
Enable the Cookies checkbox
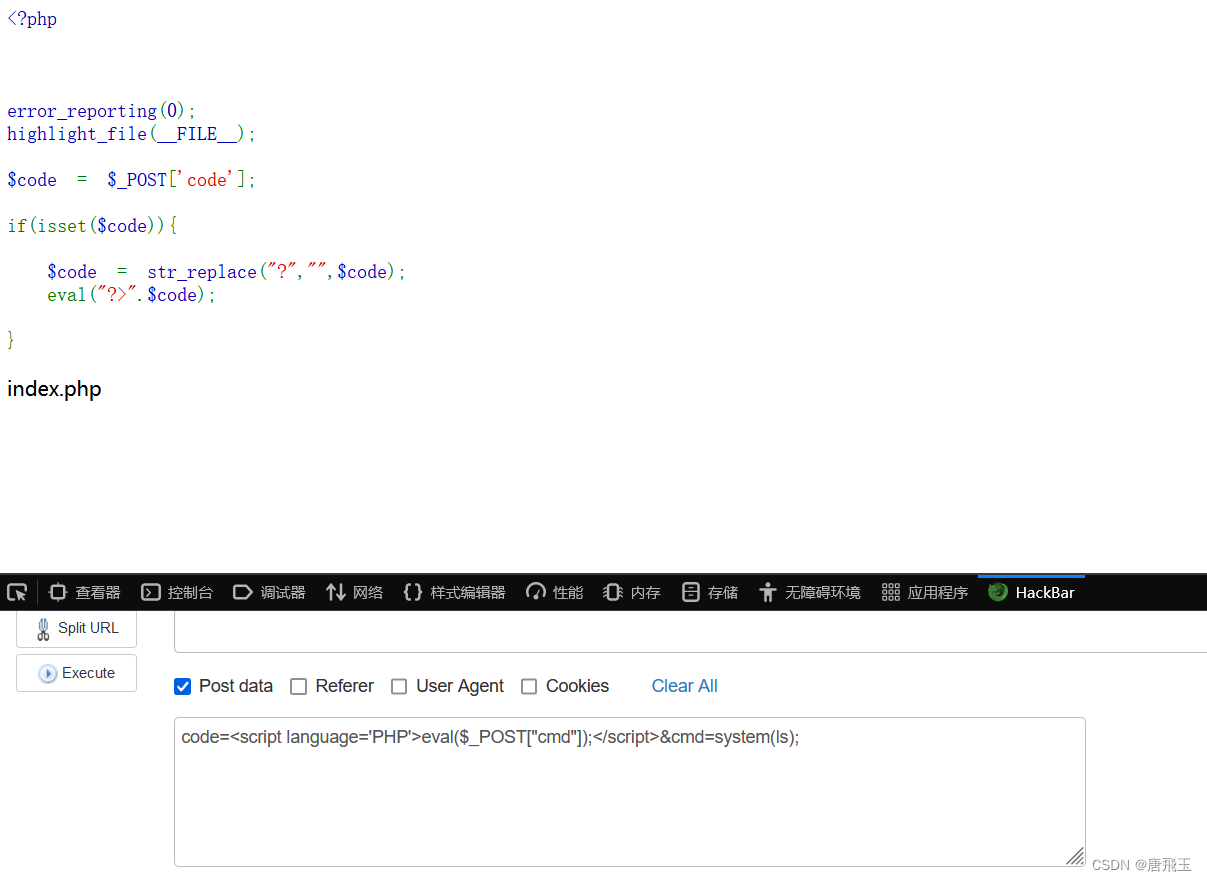point(529,686)
